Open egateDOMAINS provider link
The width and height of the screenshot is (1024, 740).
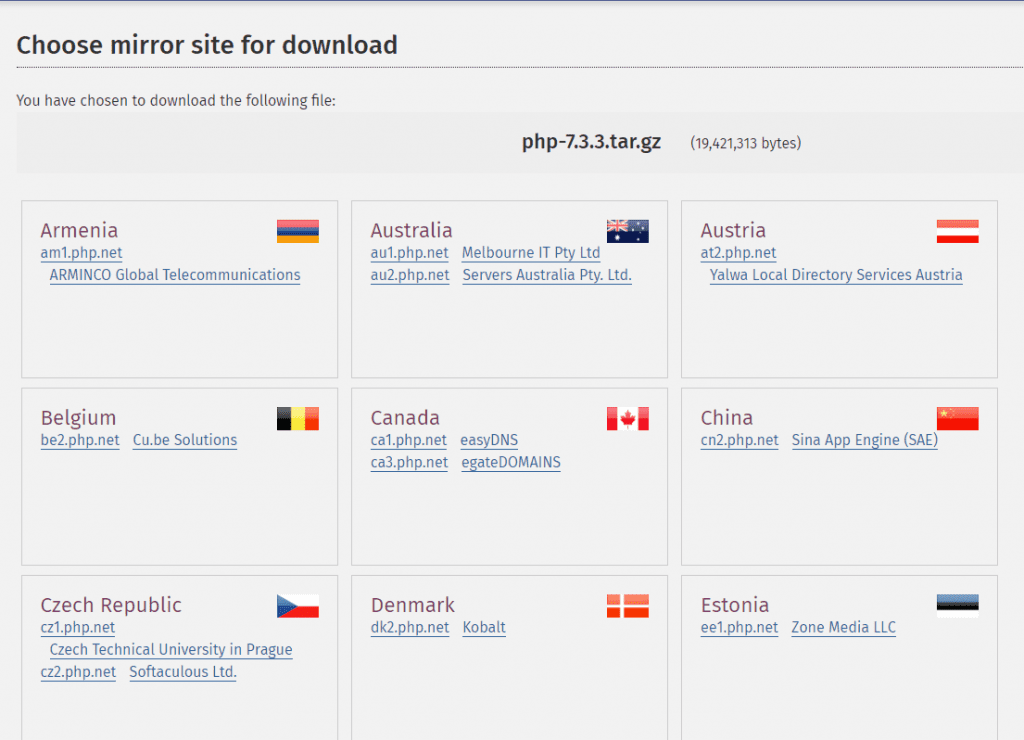coord(511,463)
